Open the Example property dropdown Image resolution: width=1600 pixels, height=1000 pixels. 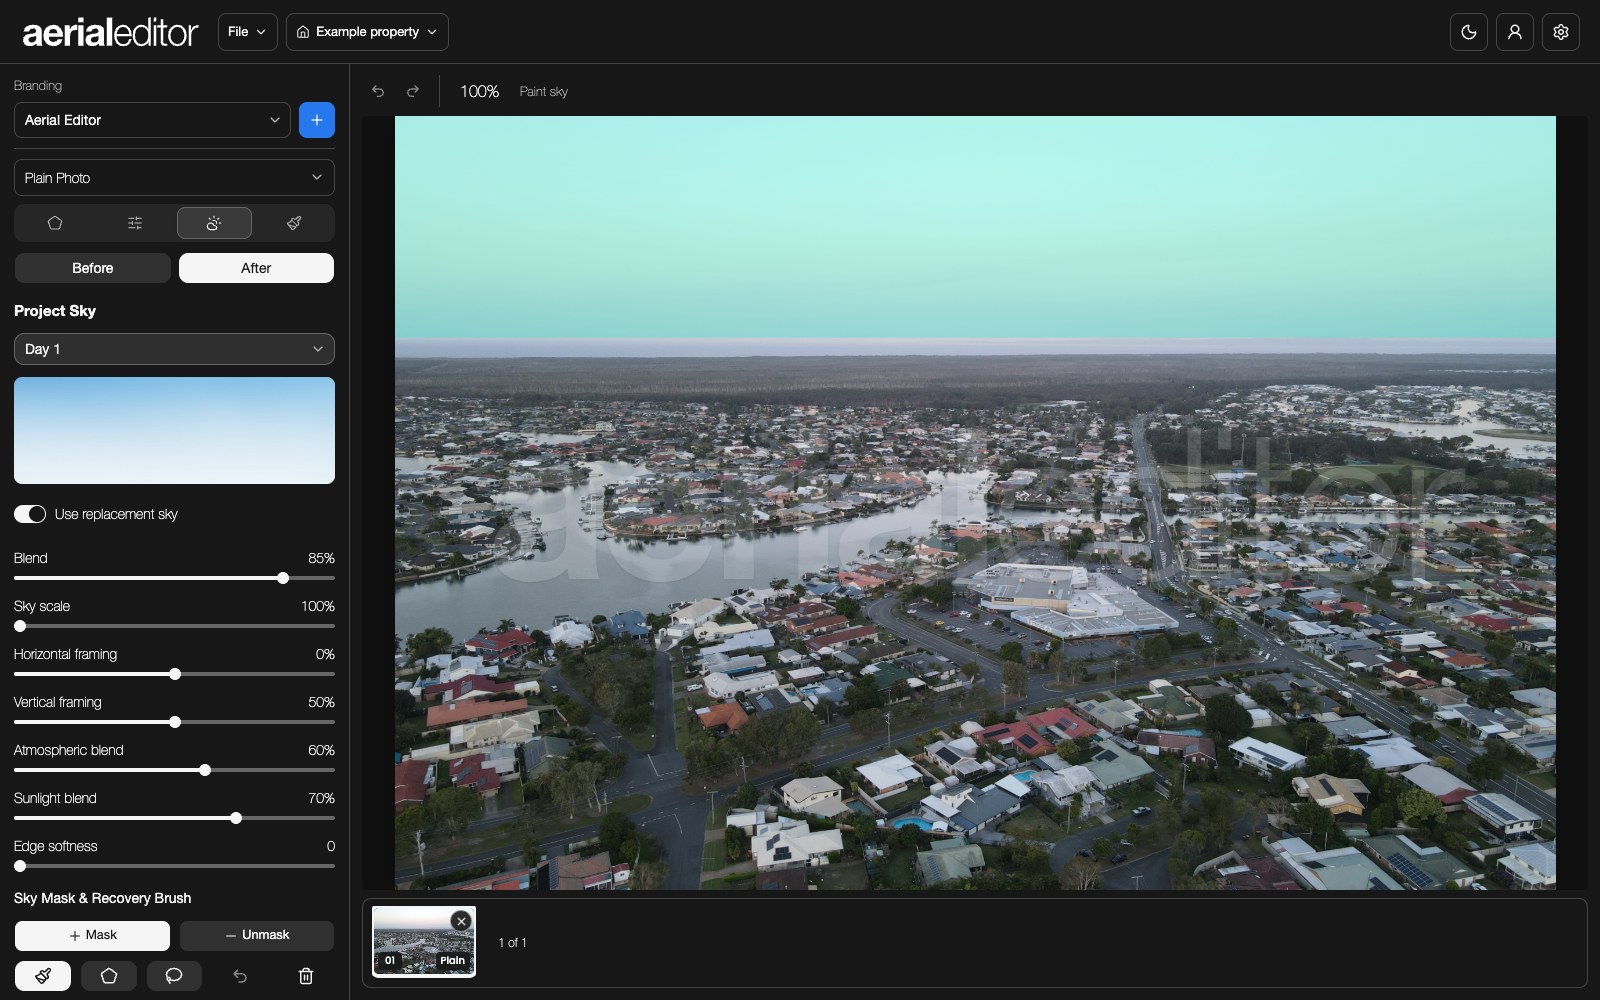click(367, 32)
